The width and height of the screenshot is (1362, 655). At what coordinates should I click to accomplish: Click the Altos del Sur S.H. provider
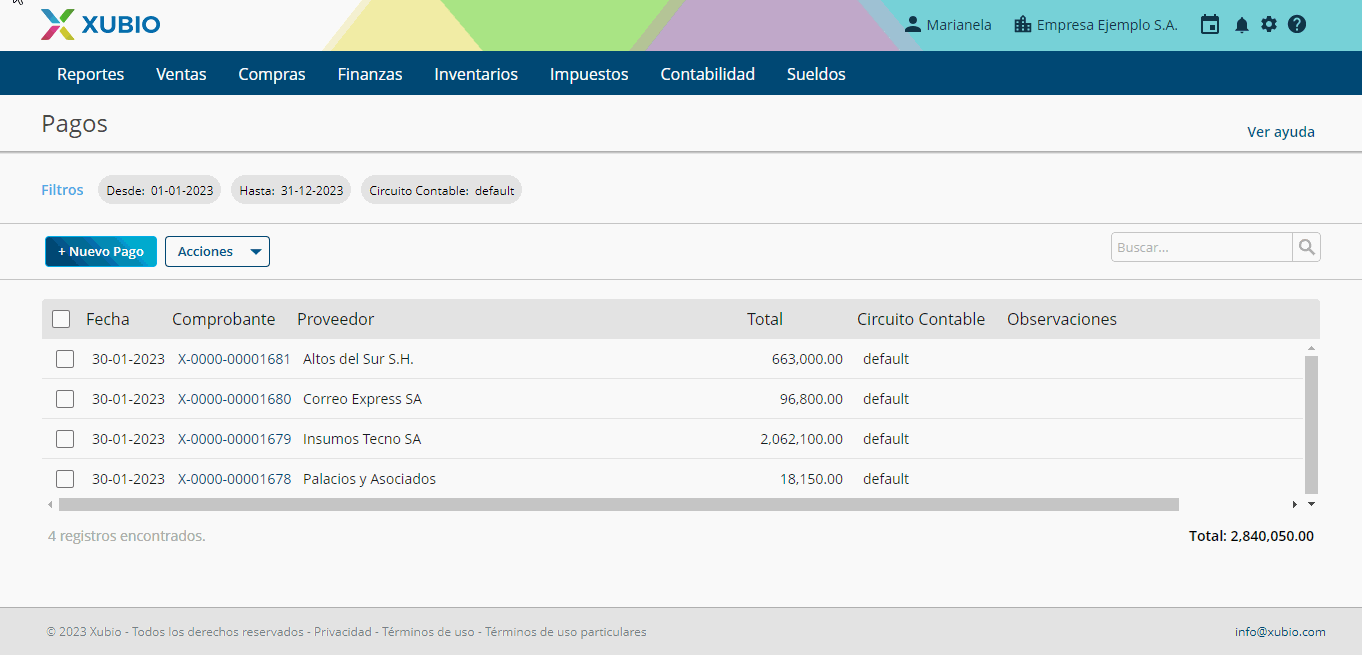(x=358, y=359)
